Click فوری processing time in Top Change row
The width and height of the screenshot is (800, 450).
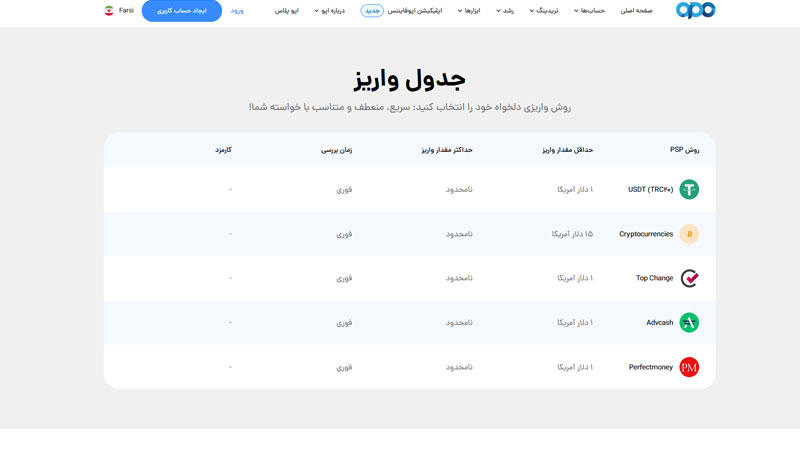tap(344, 278)
